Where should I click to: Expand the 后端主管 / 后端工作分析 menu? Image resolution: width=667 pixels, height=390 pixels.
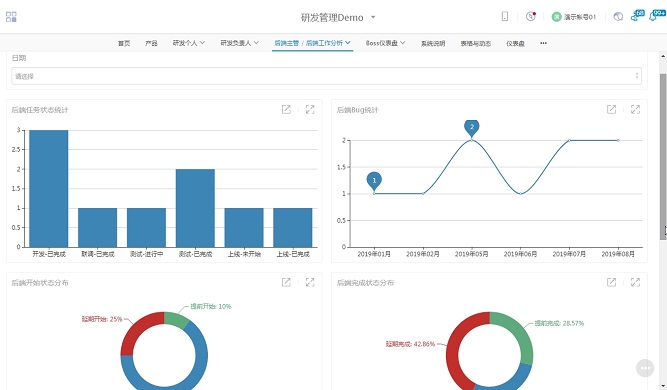pyautogui.click(x=312, y=43)
